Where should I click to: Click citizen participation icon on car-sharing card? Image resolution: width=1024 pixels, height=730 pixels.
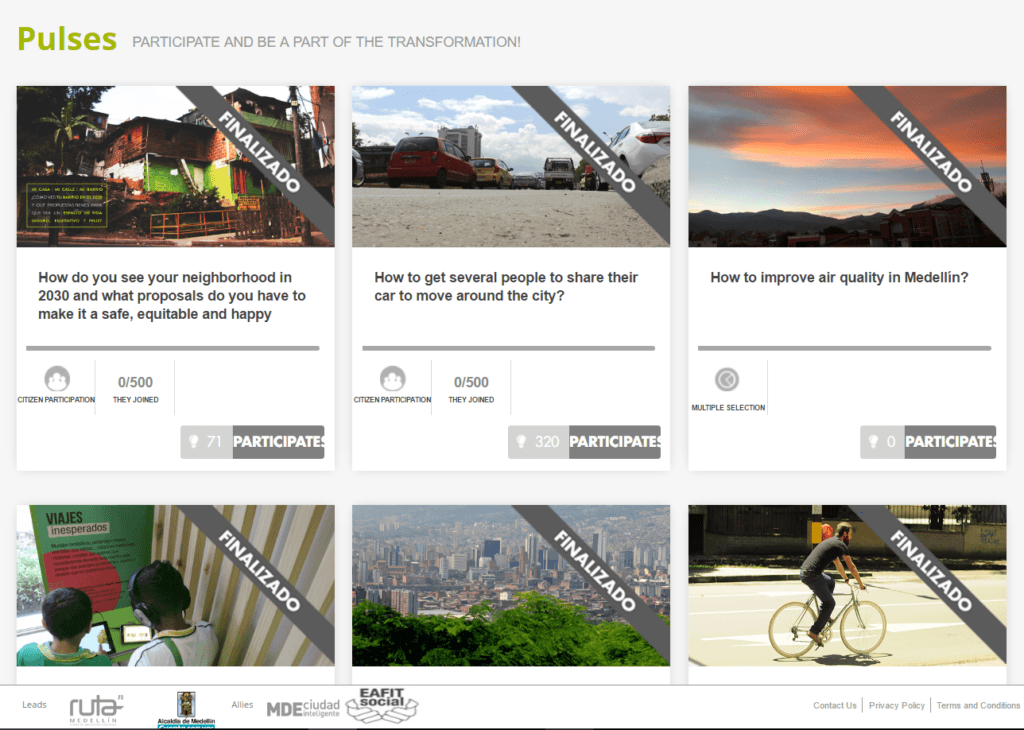click(x=393, y=380)
